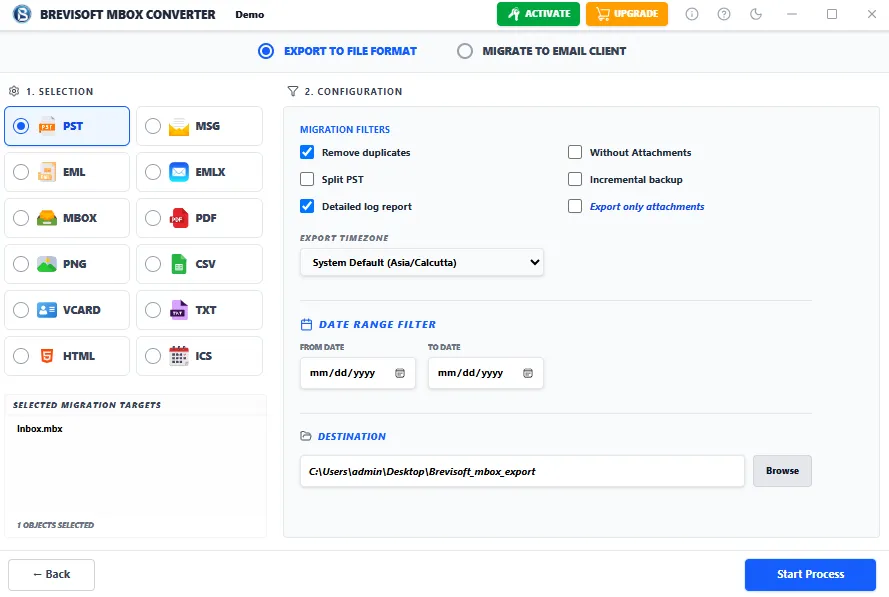Screen dimensions: 889x597
Task: Toggle dark mode moon icon
Action: 756,14
